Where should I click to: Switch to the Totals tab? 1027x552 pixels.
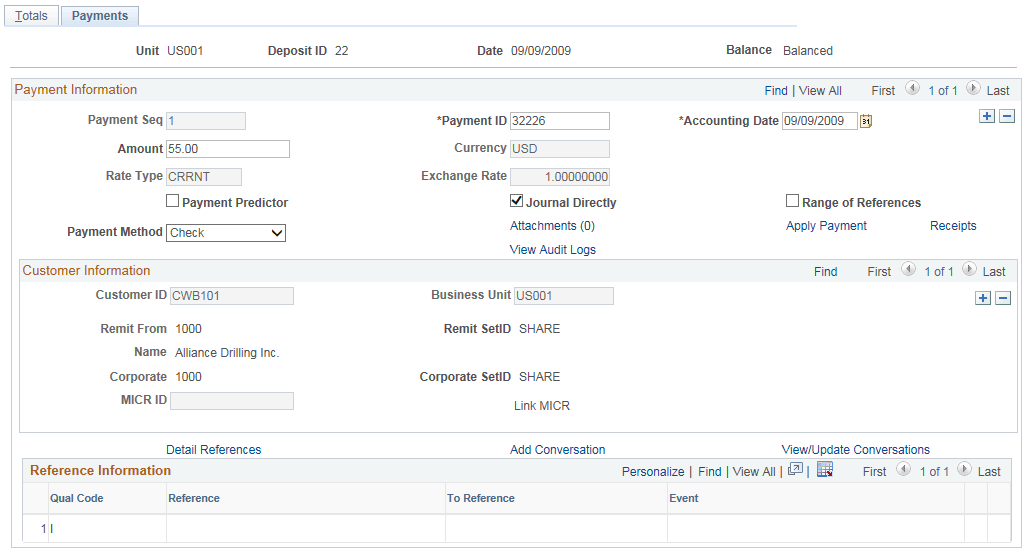pos(31,16)
